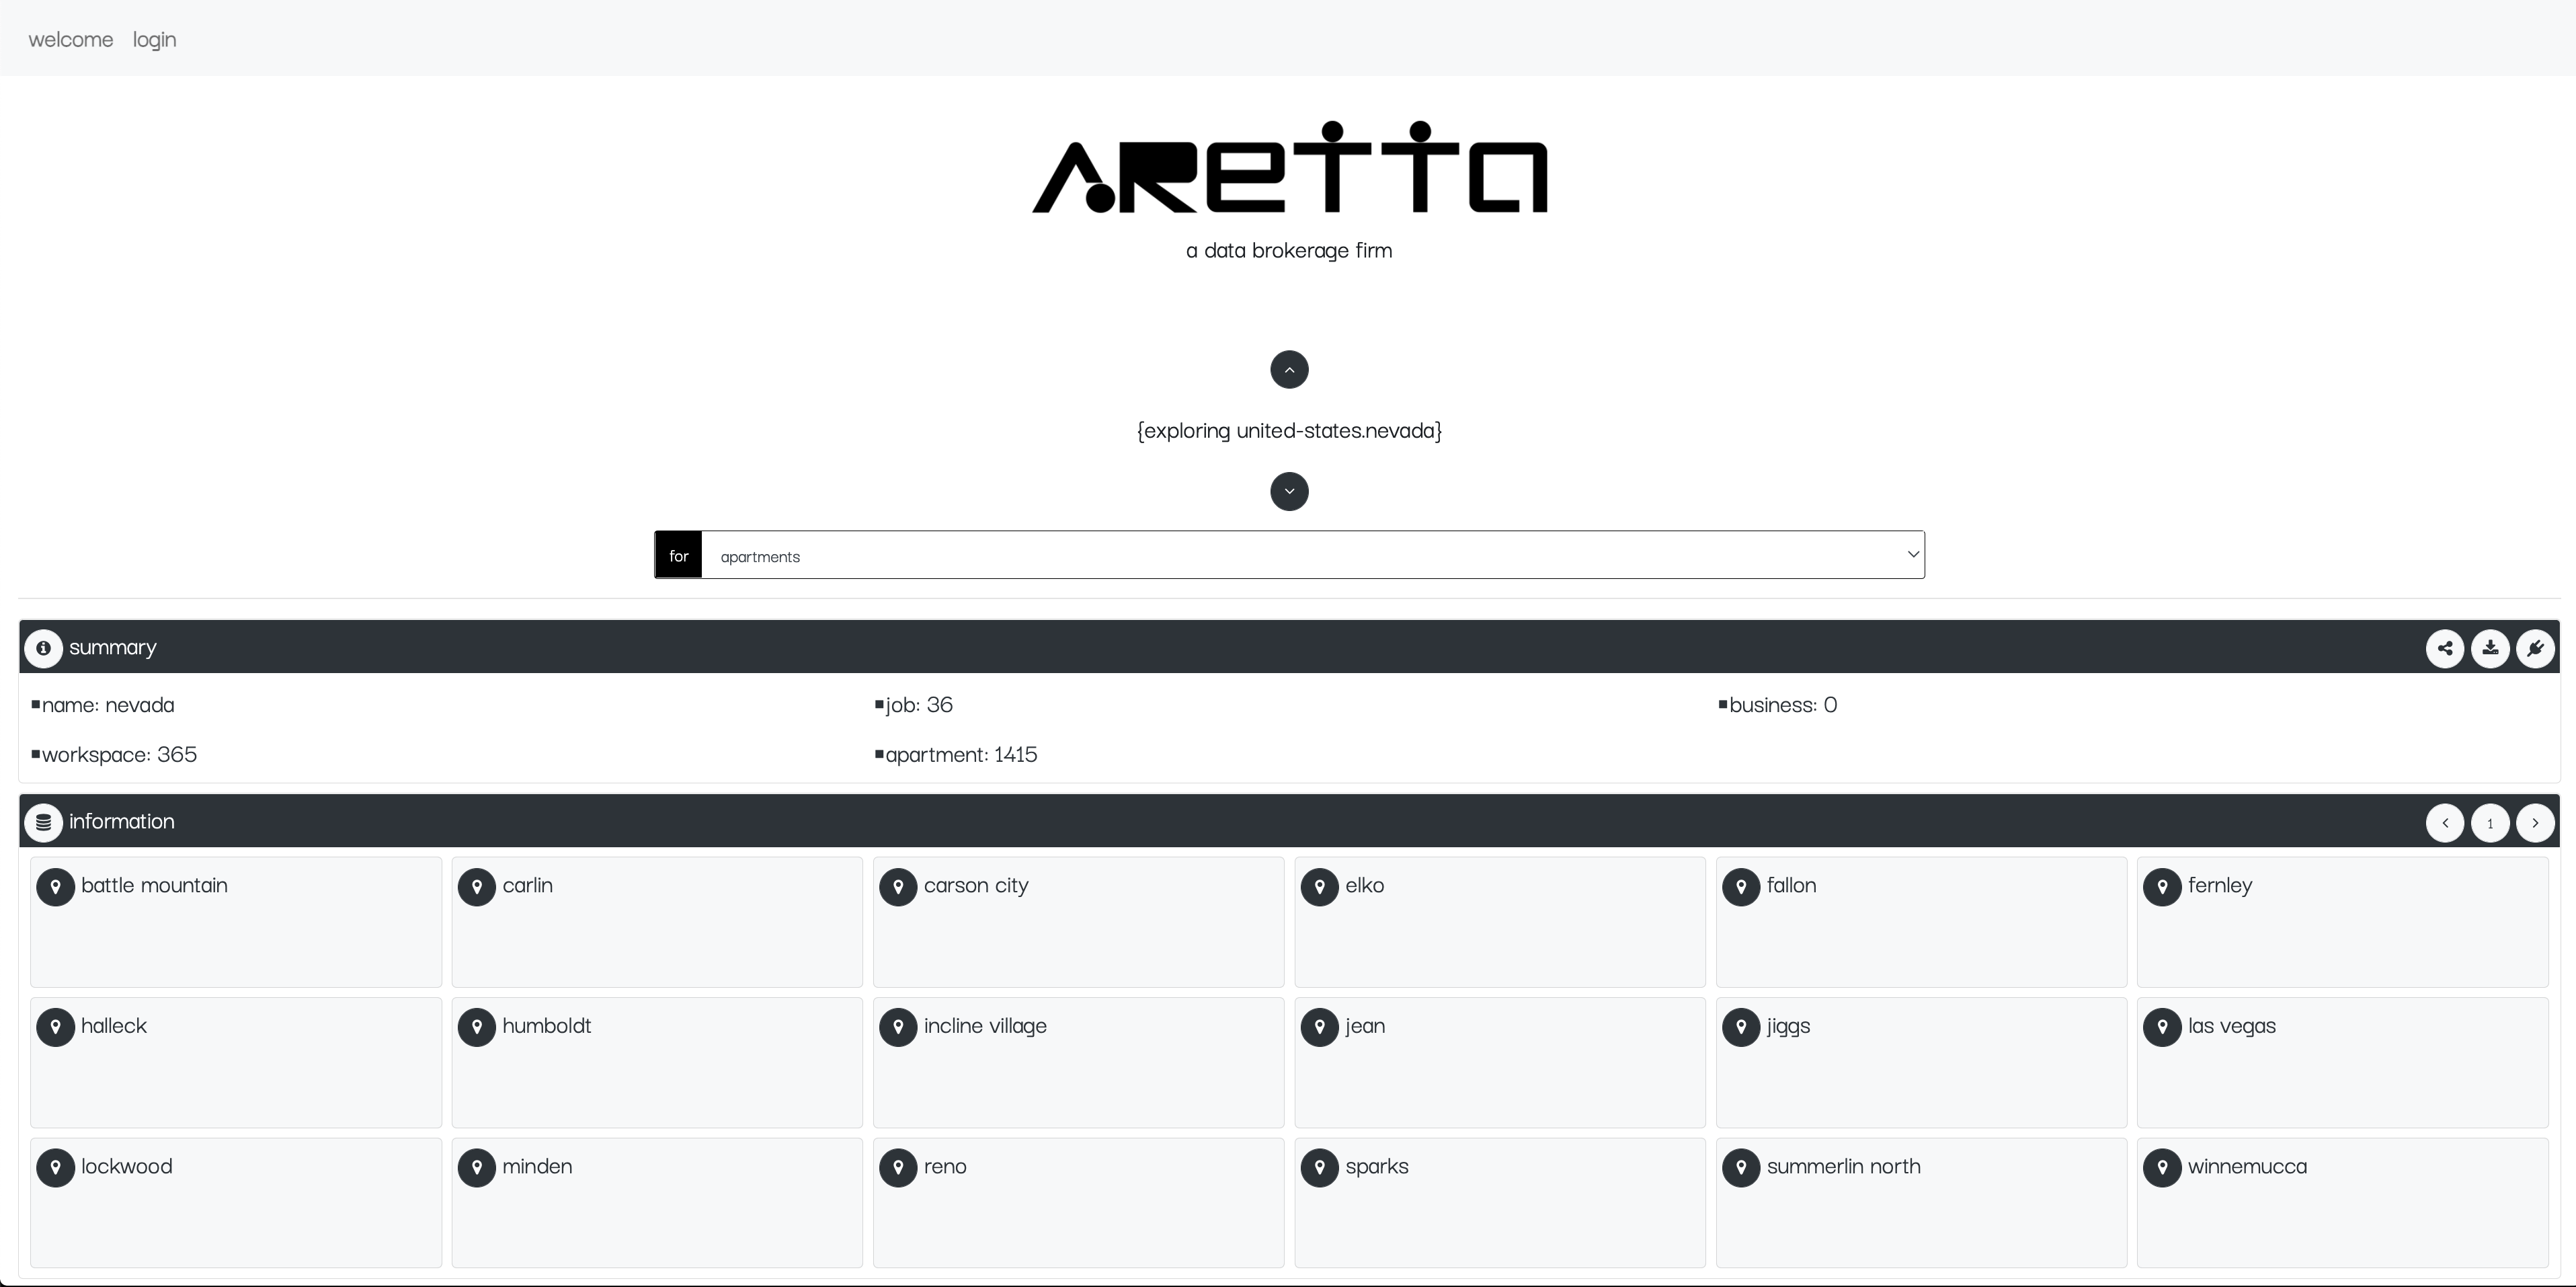The width and height of the screenshot is (2576, 1287).
Task: Click the minden location pin icon
Action: [477, 1168]
